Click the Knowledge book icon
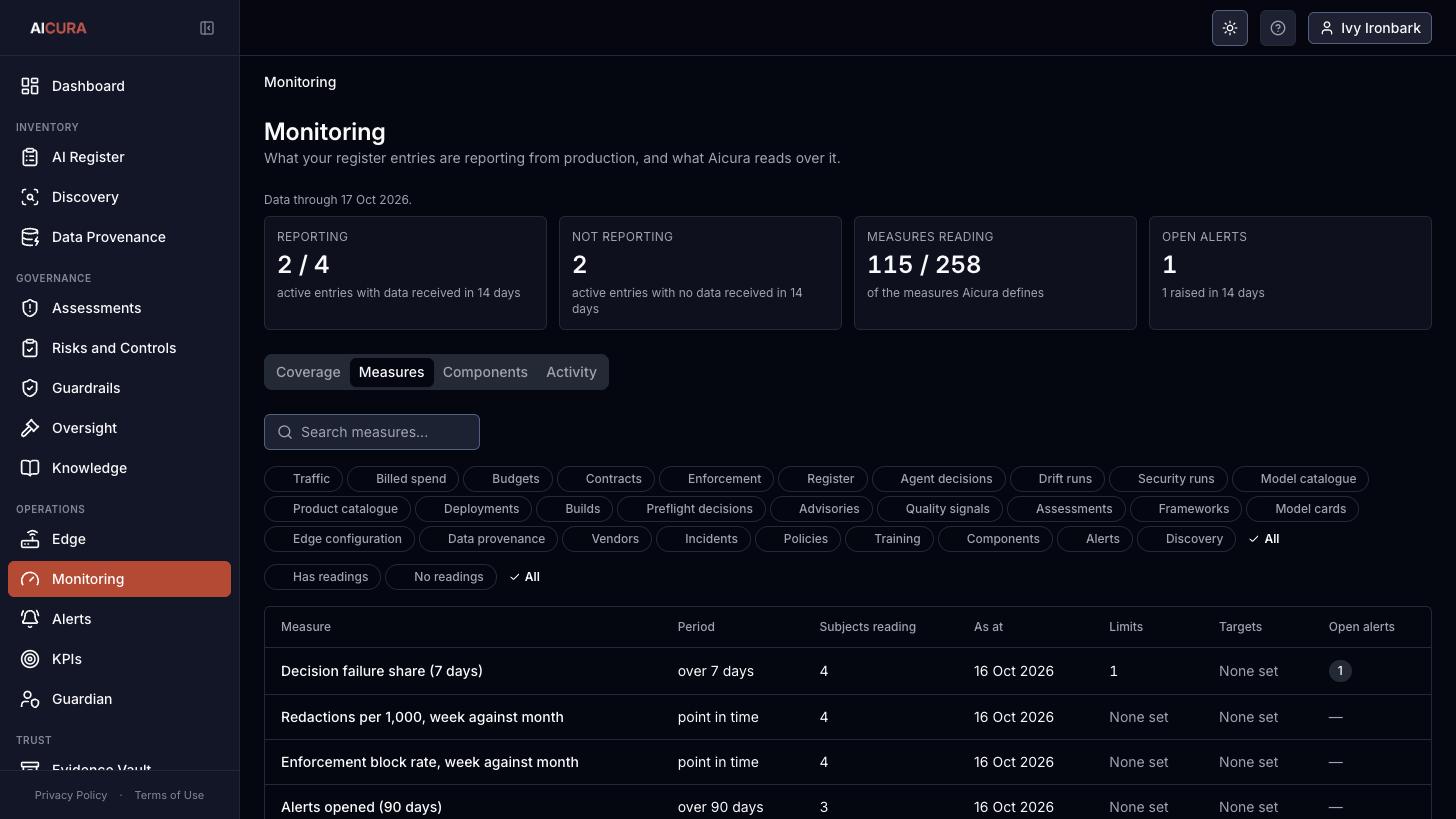The height and width of the screenshot is (819, 1456). (30, 468)
